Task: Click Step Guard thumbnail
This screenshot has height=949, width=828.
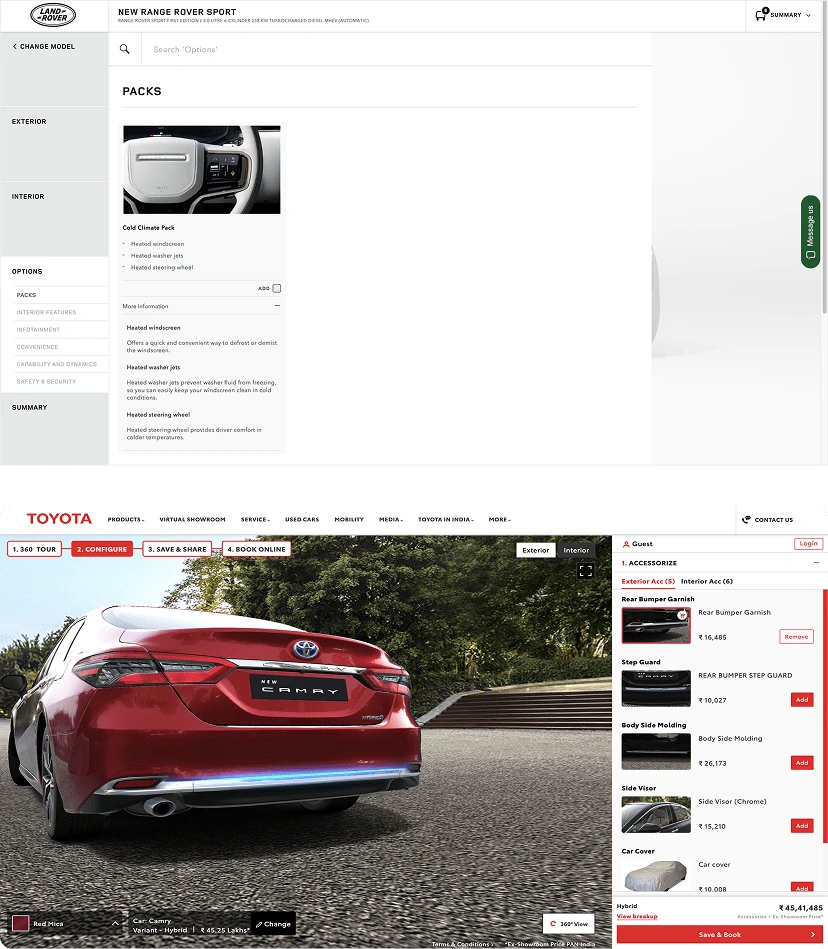Action: pos(656,688)
